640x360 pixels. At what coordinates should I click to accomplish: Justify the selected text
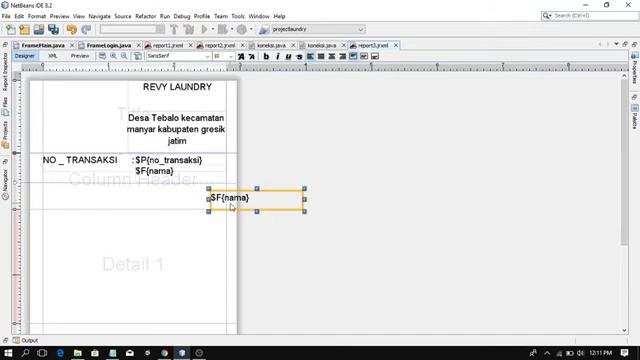click(x=321, y=56)
